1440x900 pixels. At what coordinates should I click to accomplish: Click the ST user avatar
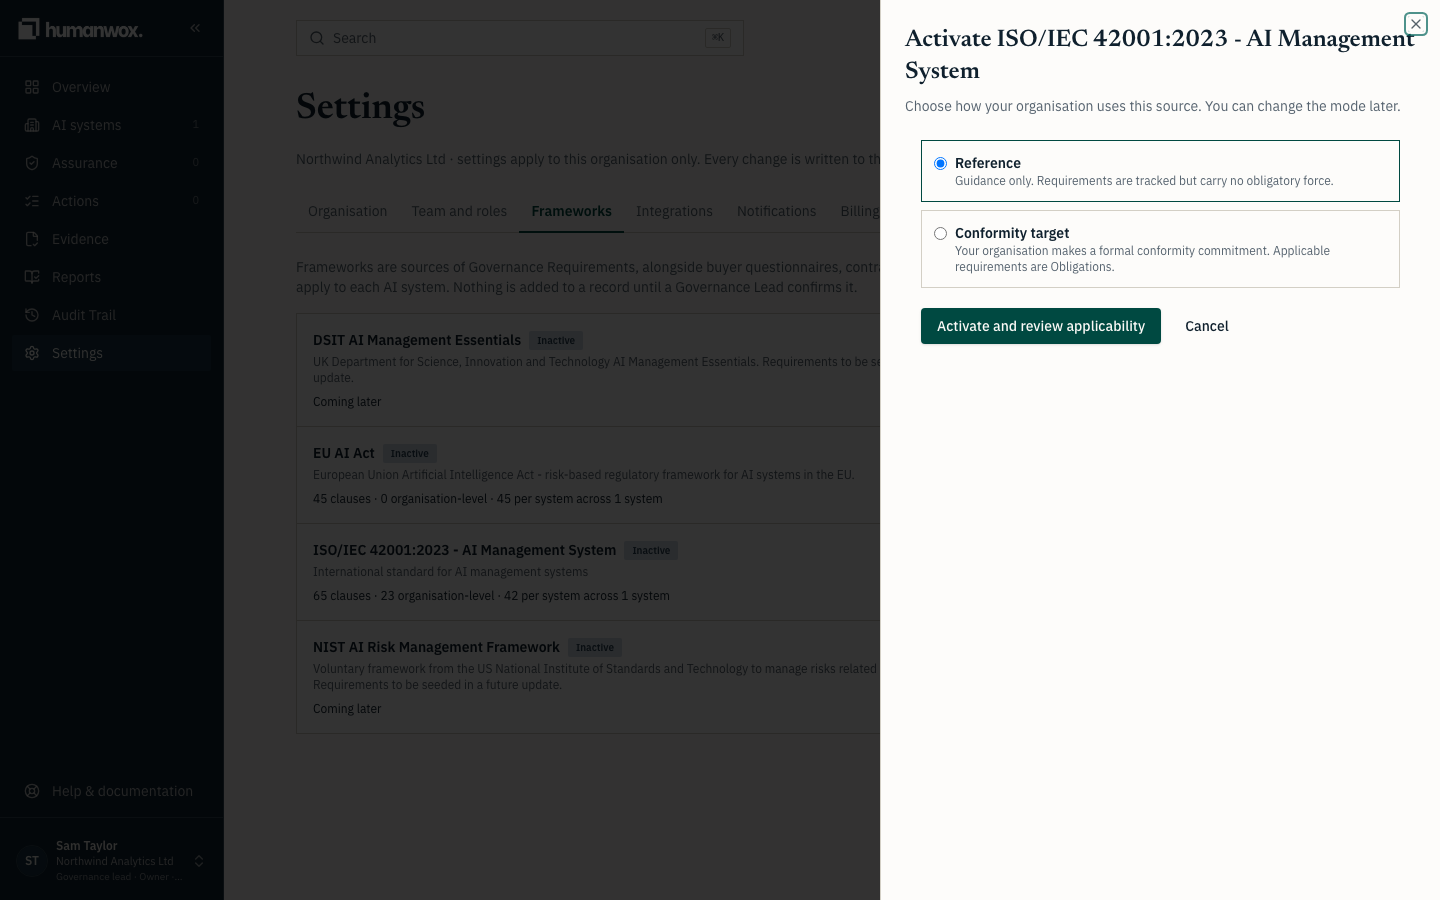coord(32,861)
